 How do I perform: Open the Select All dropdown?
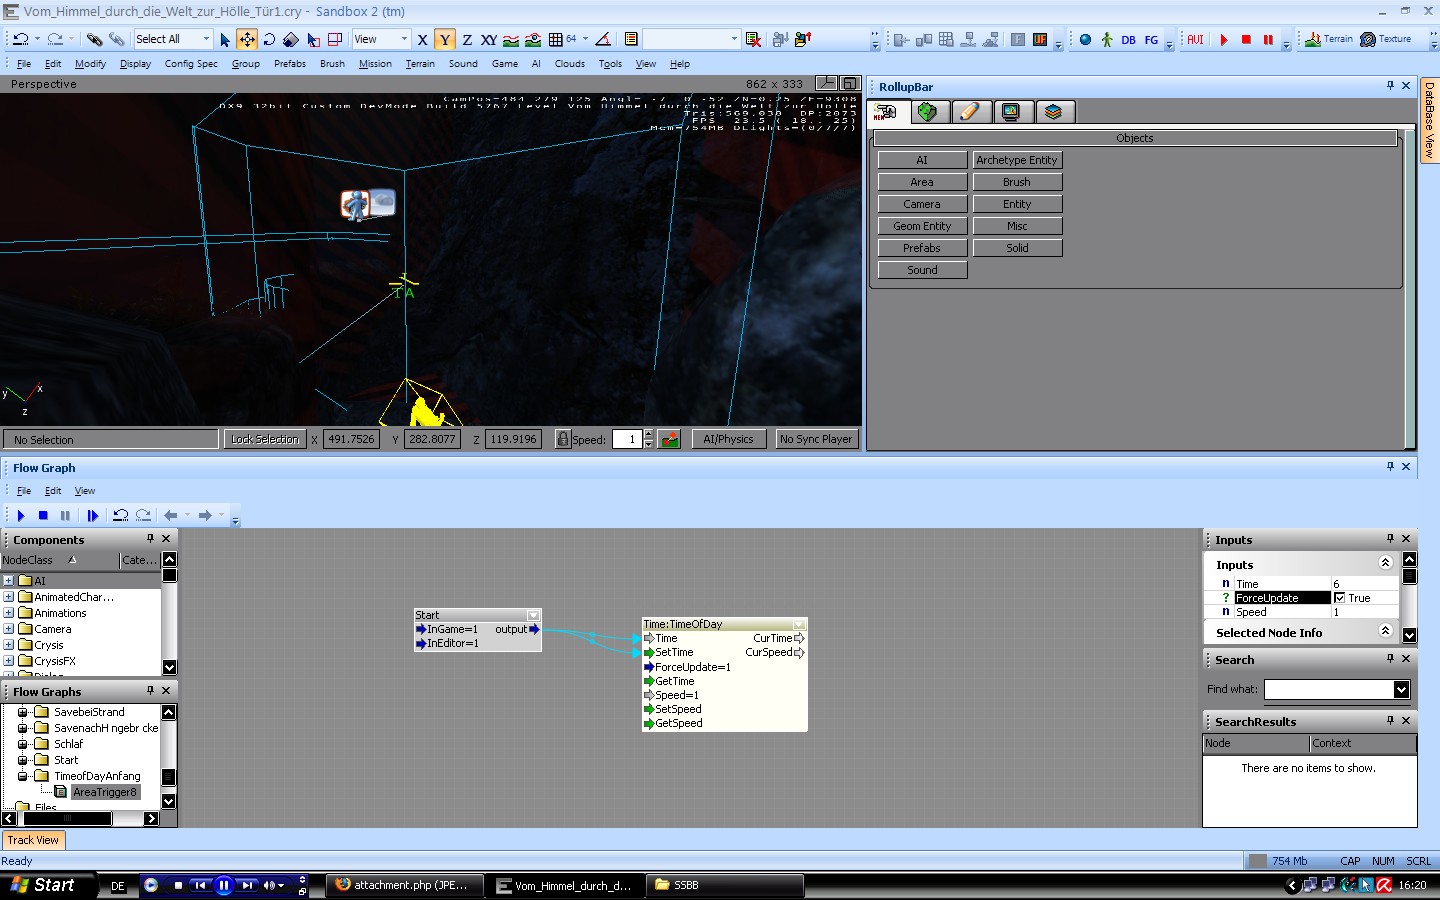[206, 39]
